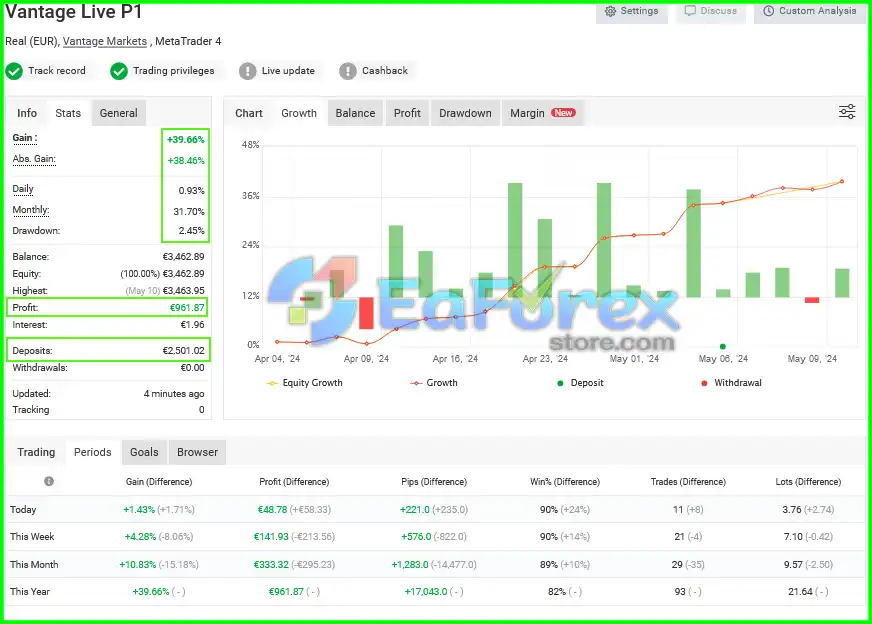This screenshot has width=872, height=624.
Task: Open chart options sliders icon
Action: point(847,112)
